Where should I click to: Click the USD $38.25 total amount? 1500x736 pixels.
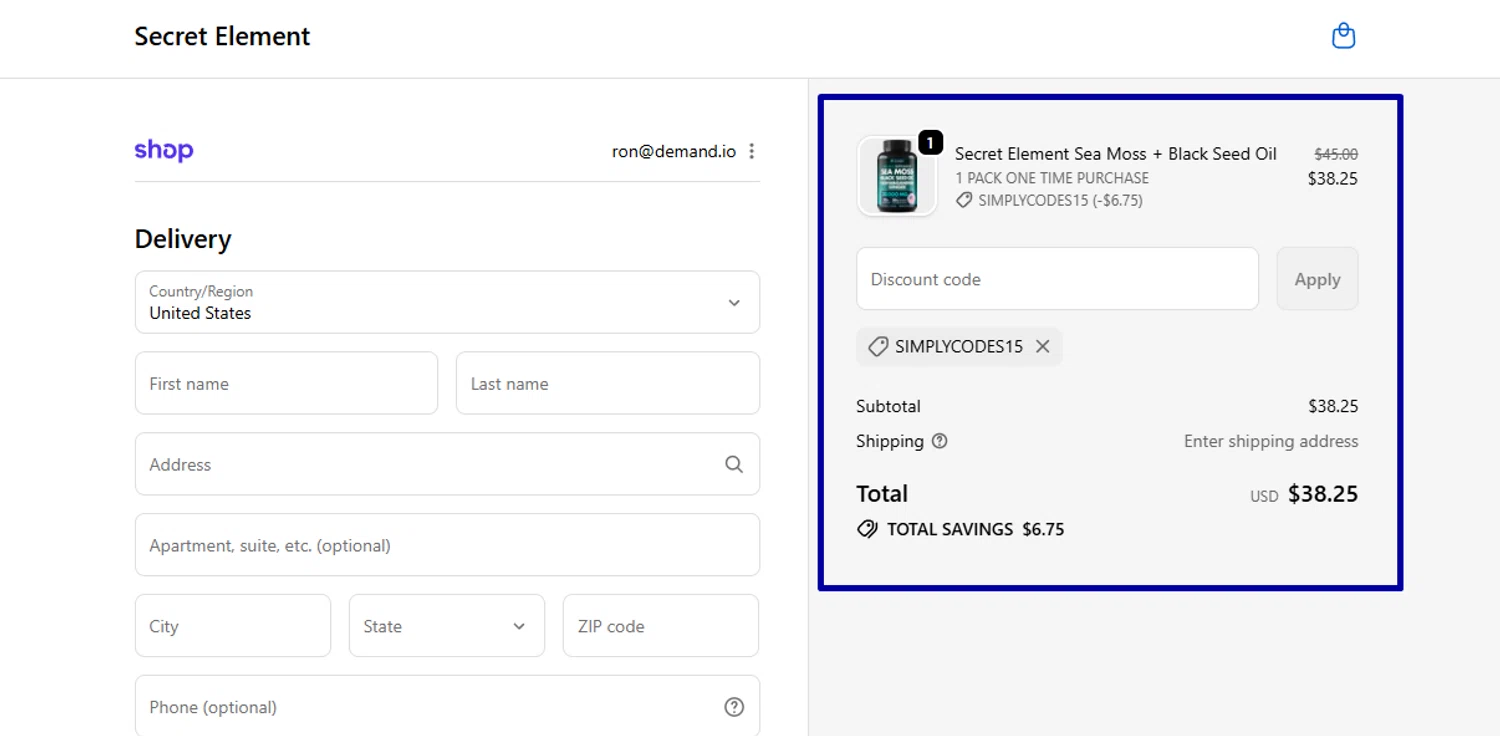point(1304,494)
